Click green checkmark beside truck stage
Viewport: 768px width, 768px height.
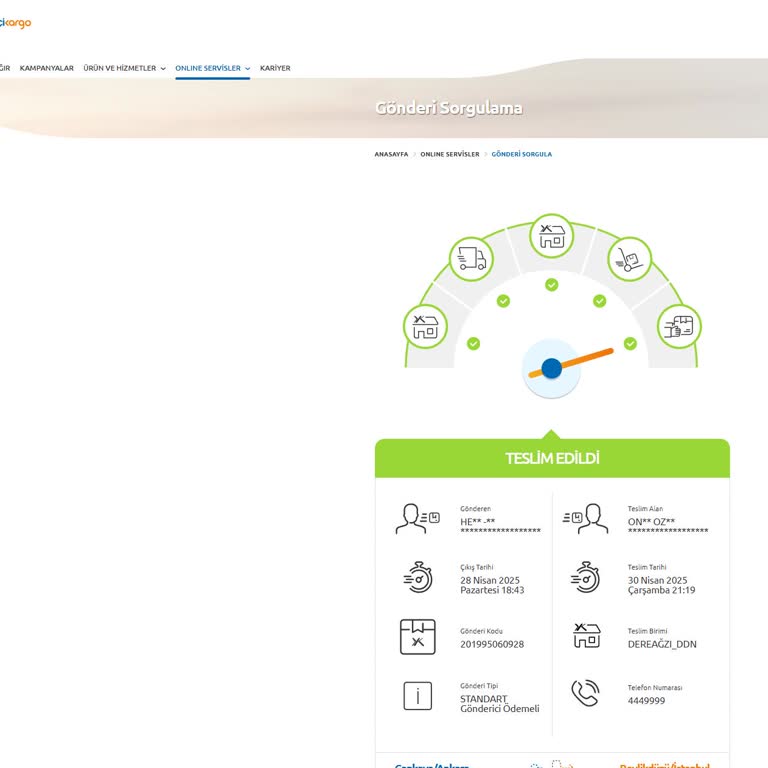tap(503, 301)
